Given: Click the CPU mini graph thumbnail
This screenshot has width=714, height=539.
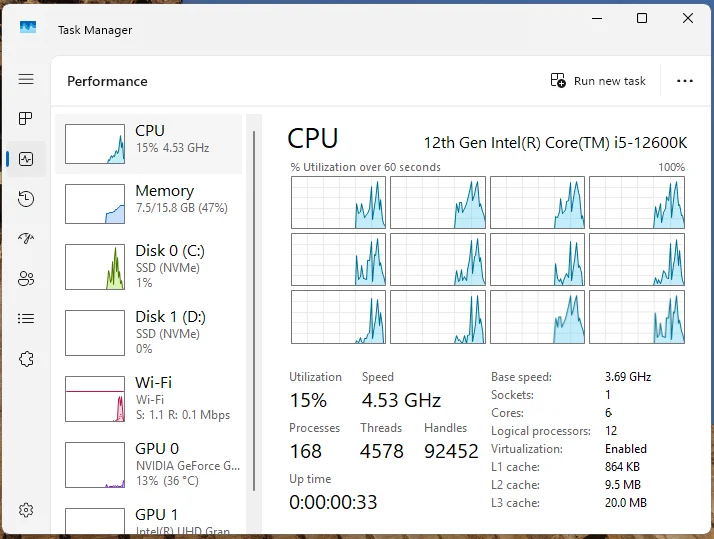Looking at the screenshot, I should (95, 144).
